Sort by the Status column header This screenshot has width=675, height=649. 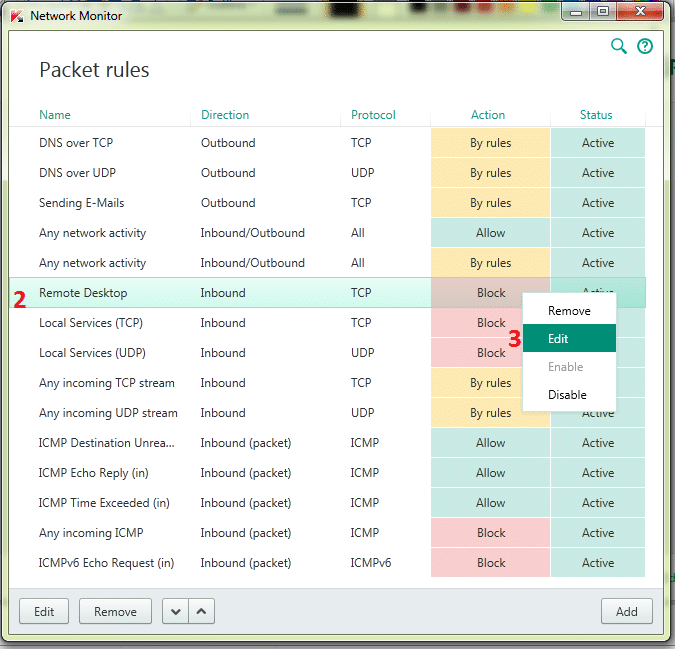pyautogui.click(x=596, y=115)
